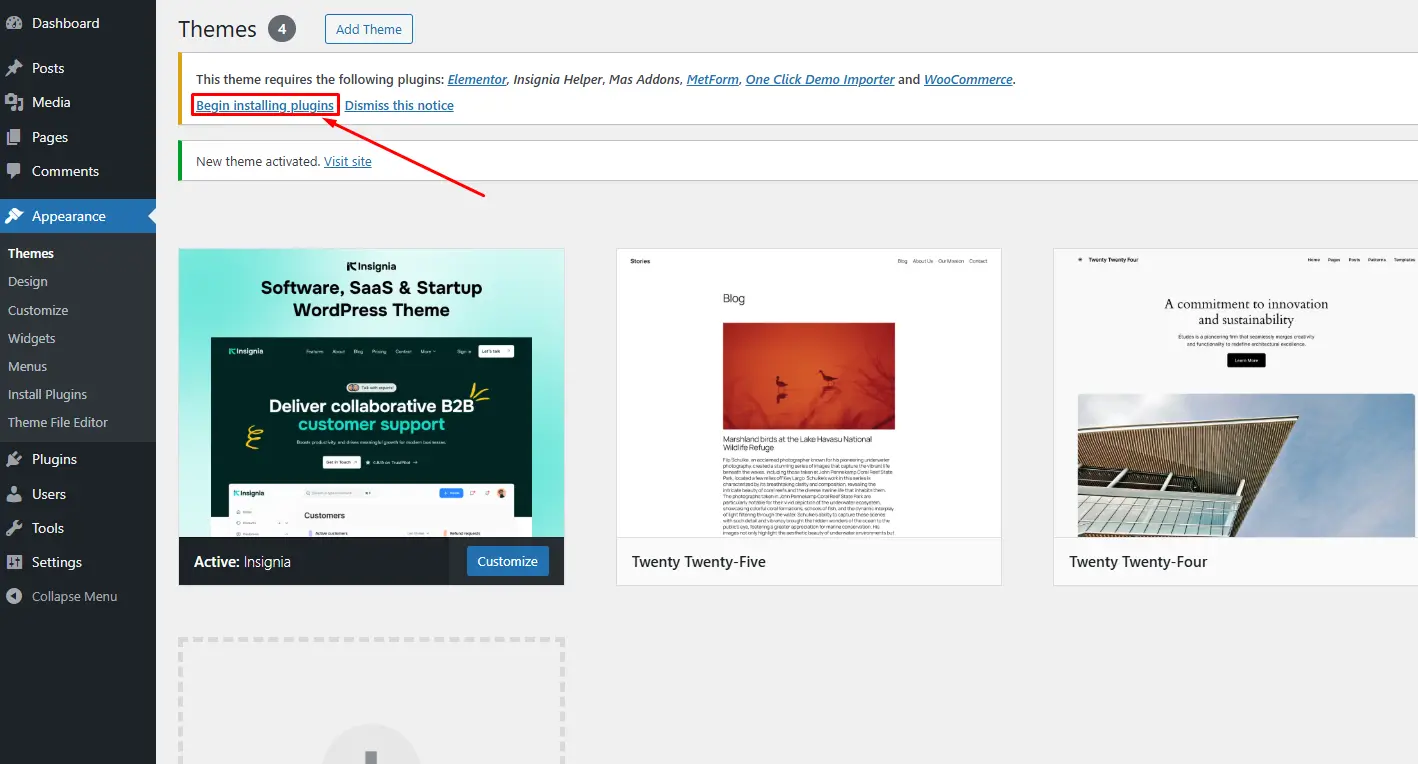Click the Twenty Twenty-Five theme name
This screenshot has width=1418, height=764.
coord(699,562)
